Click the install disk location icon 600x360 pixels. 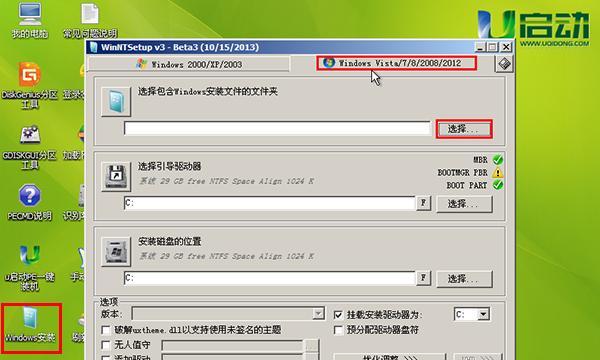(x=116, y=251)
